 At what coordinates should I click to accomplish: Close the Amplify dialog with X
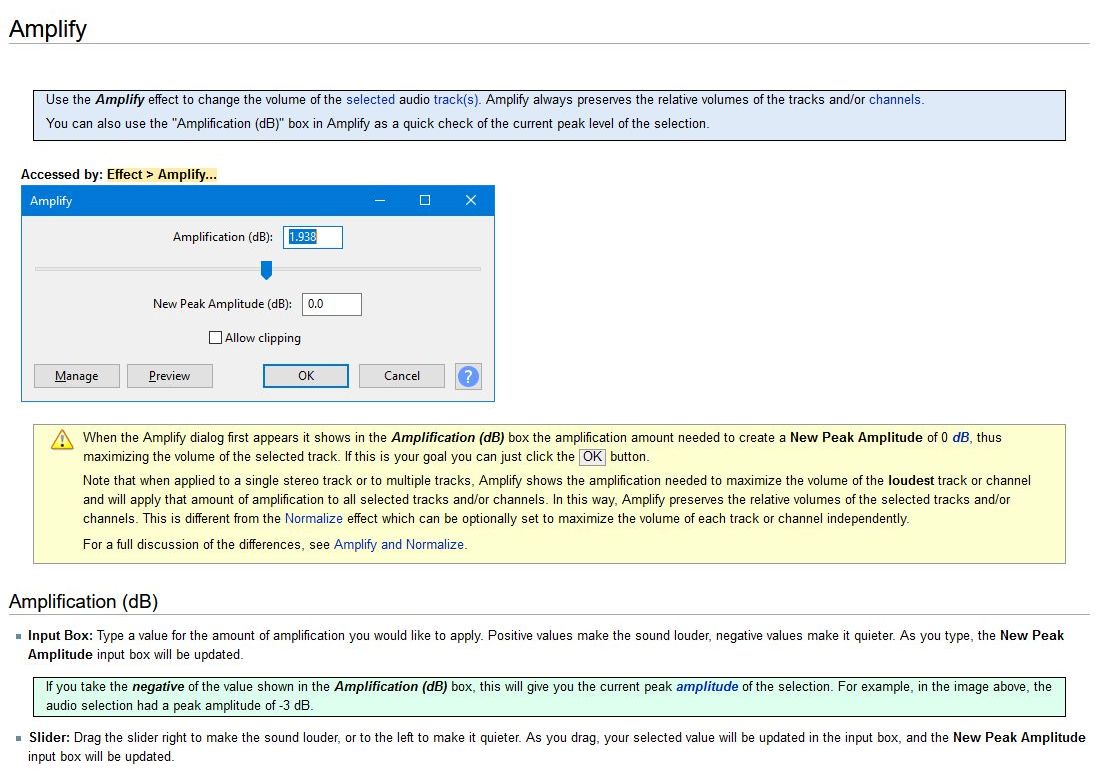(x=471, y=201)
